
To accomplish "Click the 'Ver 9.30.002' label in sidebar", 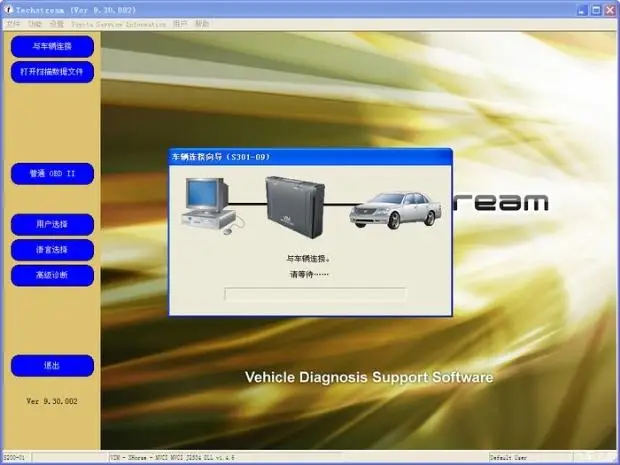I will pyautogui.click(x=52, y=401).
